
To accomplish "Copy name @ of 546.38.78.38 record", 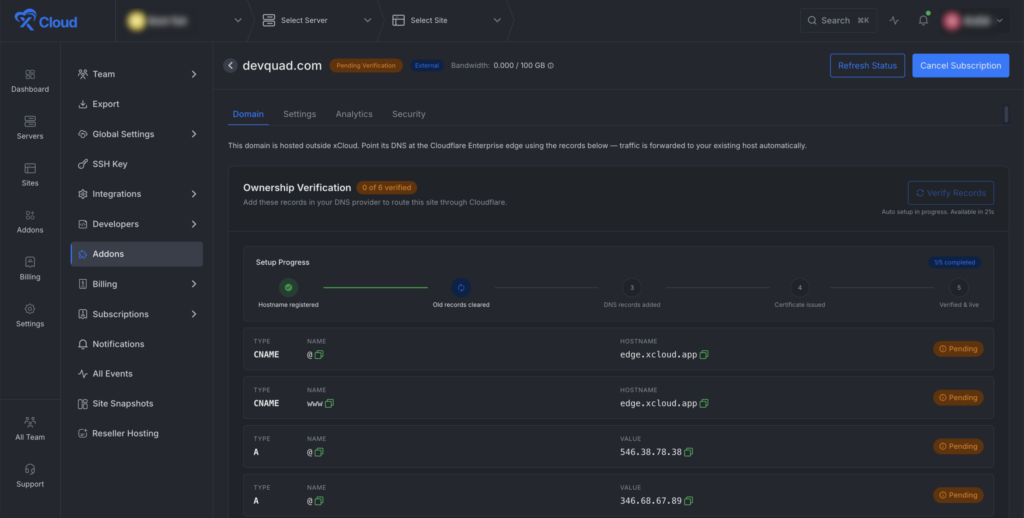I will (319, 452).
